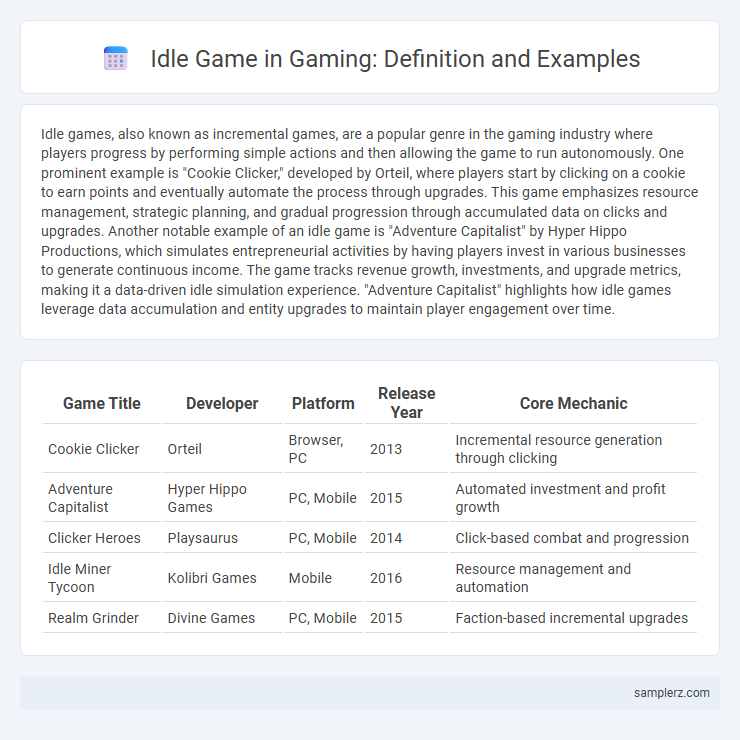This screenshot has height=740, width=740.
Task: Click 'Faction-based incremental upgrades' cell
Action: pyautogui.click(x=571, y=618)
